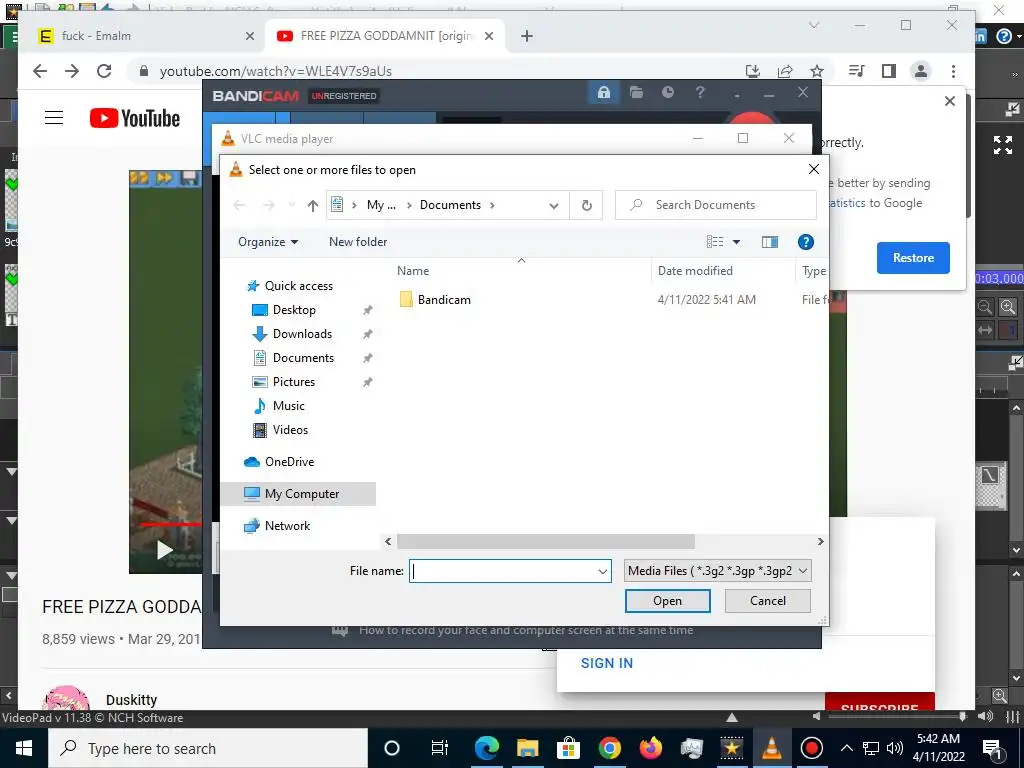Screen dimensions: 1024x768
Task: Select Downloads in navigation pane
Action: 302,334
